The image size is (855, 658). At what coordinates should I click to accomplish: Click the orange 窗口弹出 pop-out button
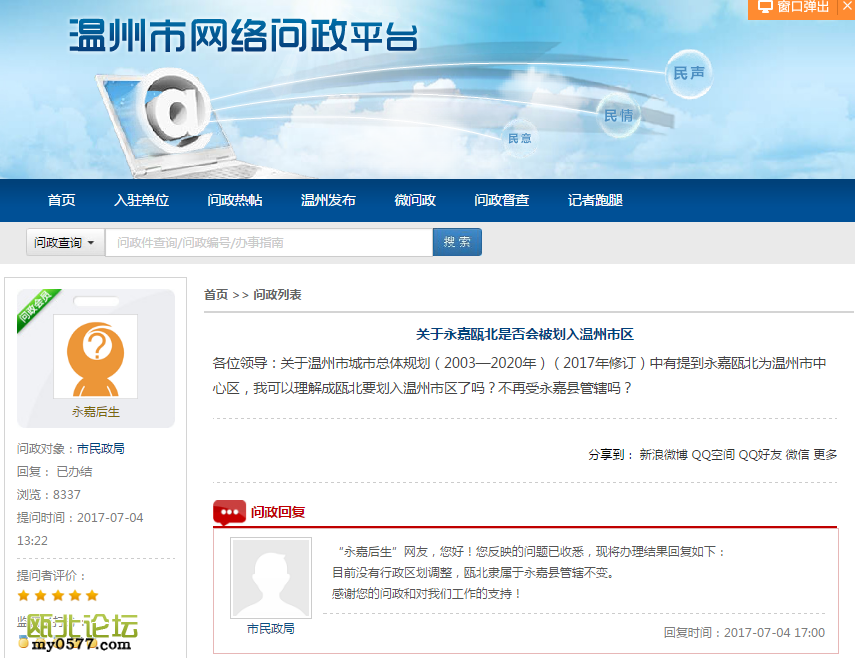point(794,8)
